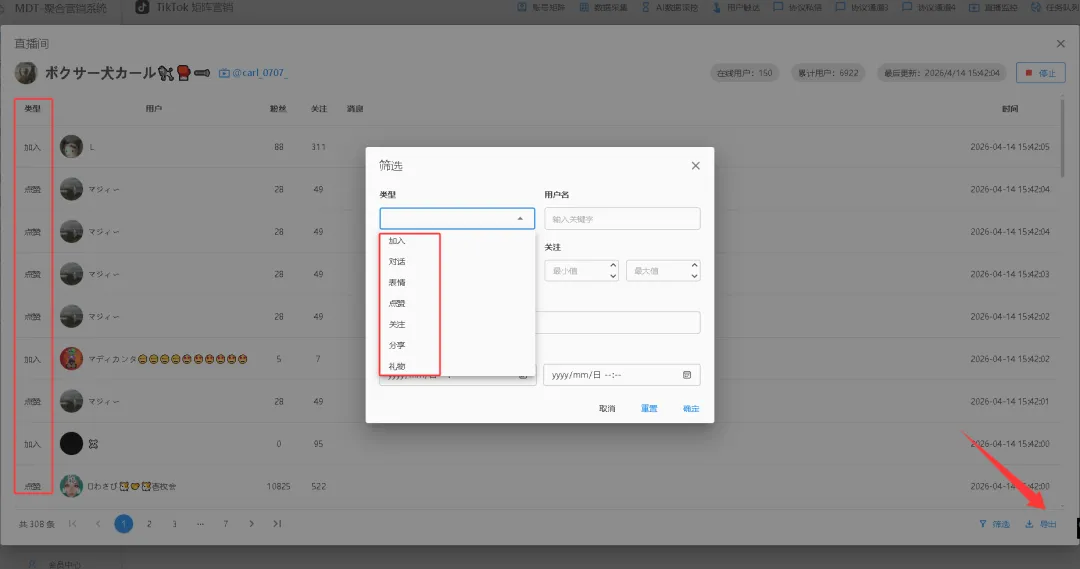Image resolution: width=1080 pixels, height=569 pixels.
Task: Close the 筛选 dialog with X
Action: click(x=696, y=165)
